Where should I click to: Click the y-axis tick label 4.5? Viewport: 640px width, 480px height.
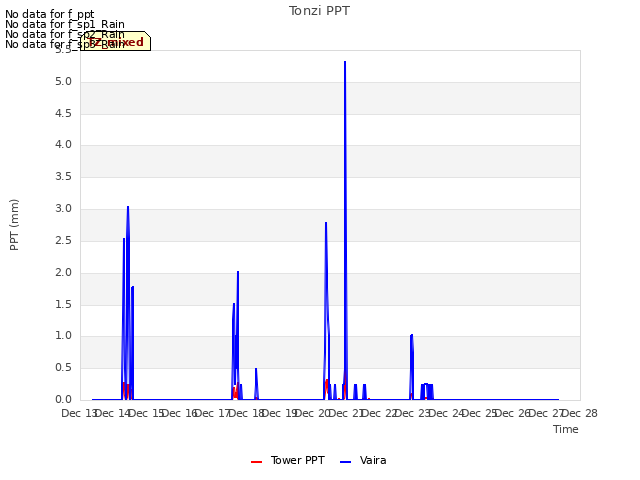point(63,113)
